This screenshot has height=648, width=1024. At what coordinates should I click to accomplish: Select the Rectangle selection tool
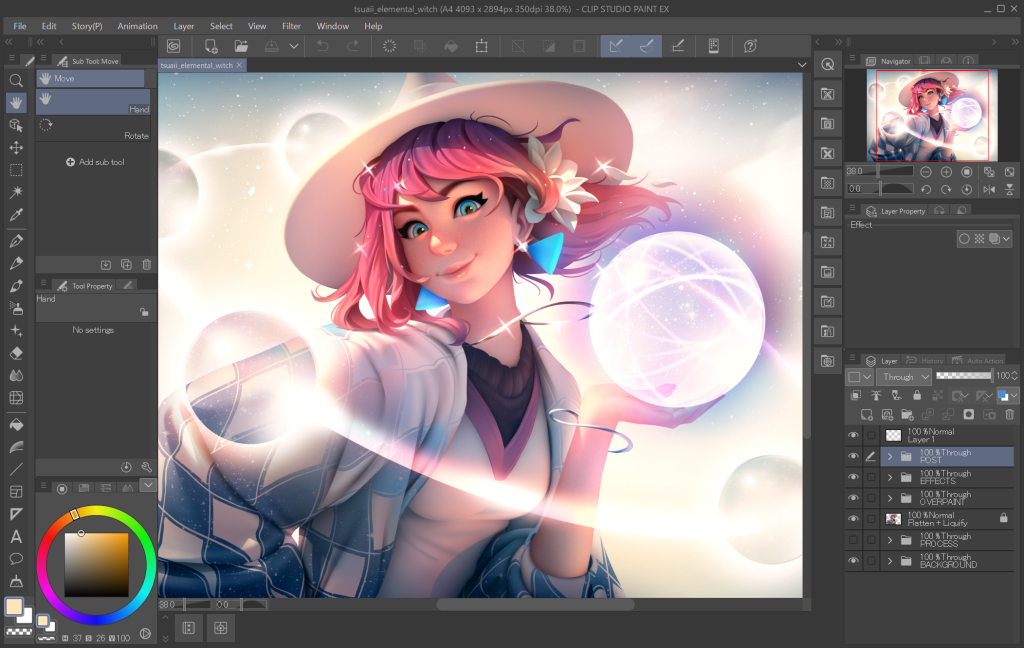pyautogui.click(x=16, y=170)
